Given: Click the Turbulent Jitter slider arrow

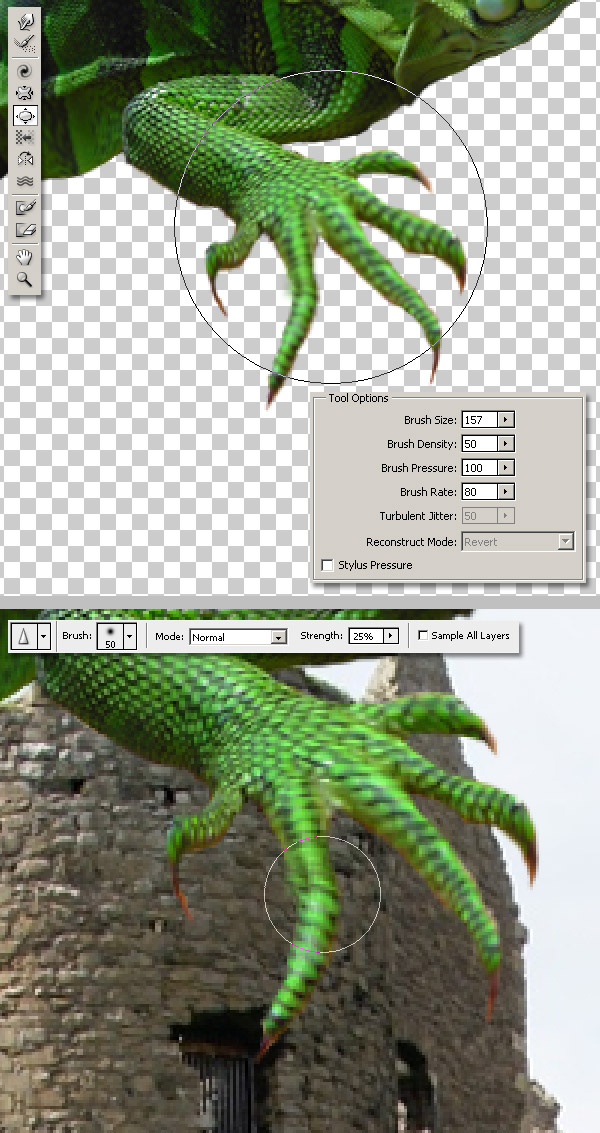Looking at the screenshot, I should click(506, 516).
